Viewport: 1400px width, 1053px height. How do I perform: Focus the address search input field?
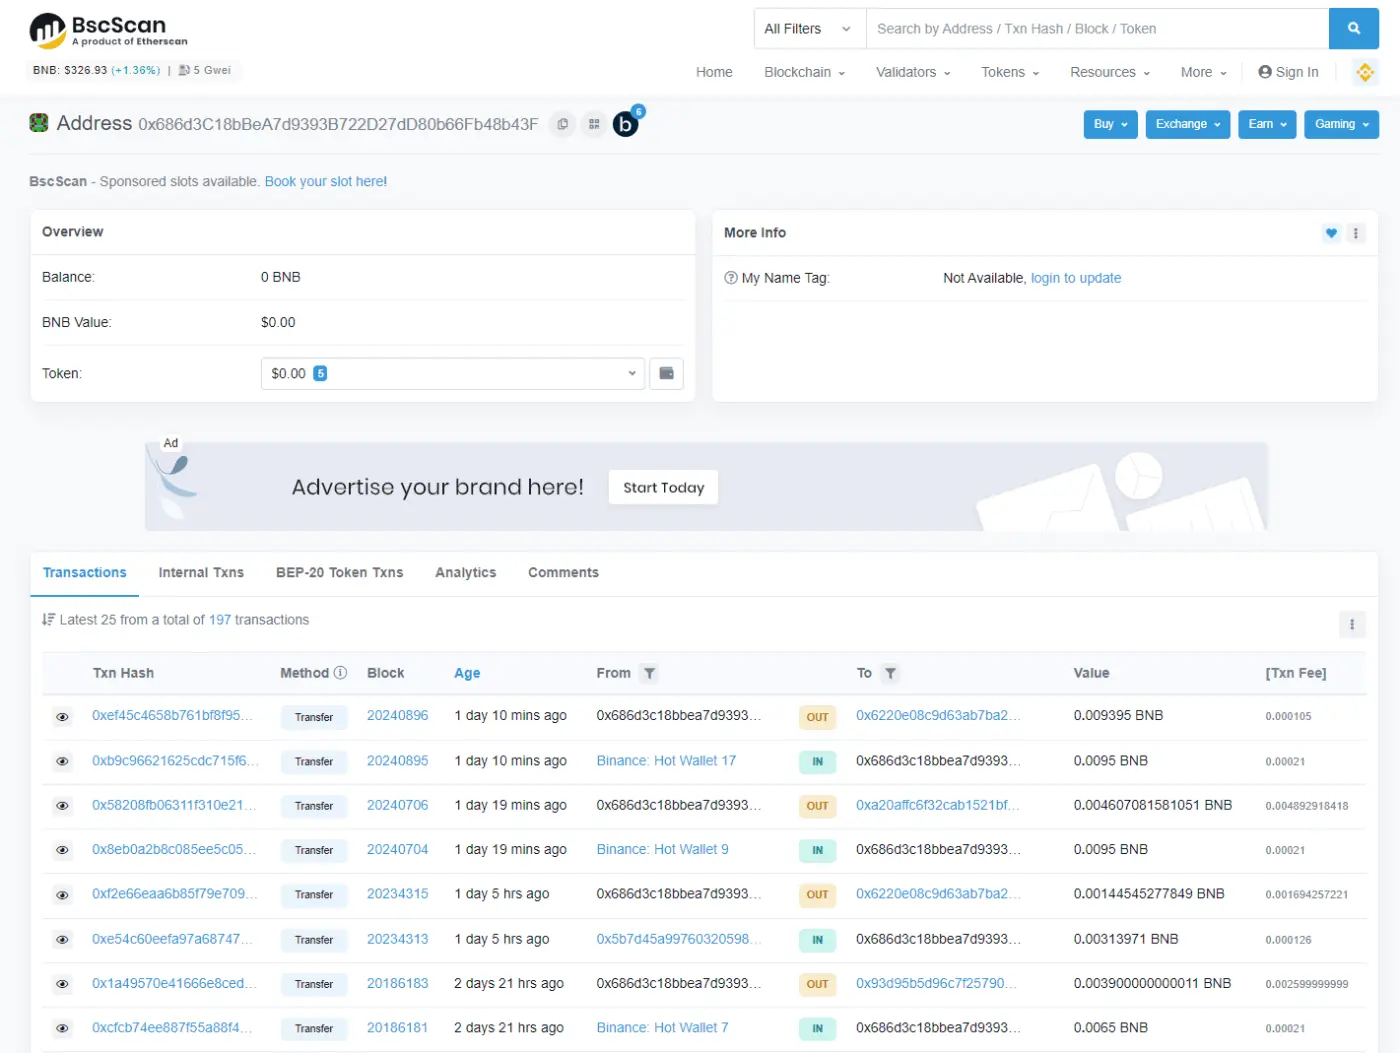pyautogui.click(x=1096, y=29)
